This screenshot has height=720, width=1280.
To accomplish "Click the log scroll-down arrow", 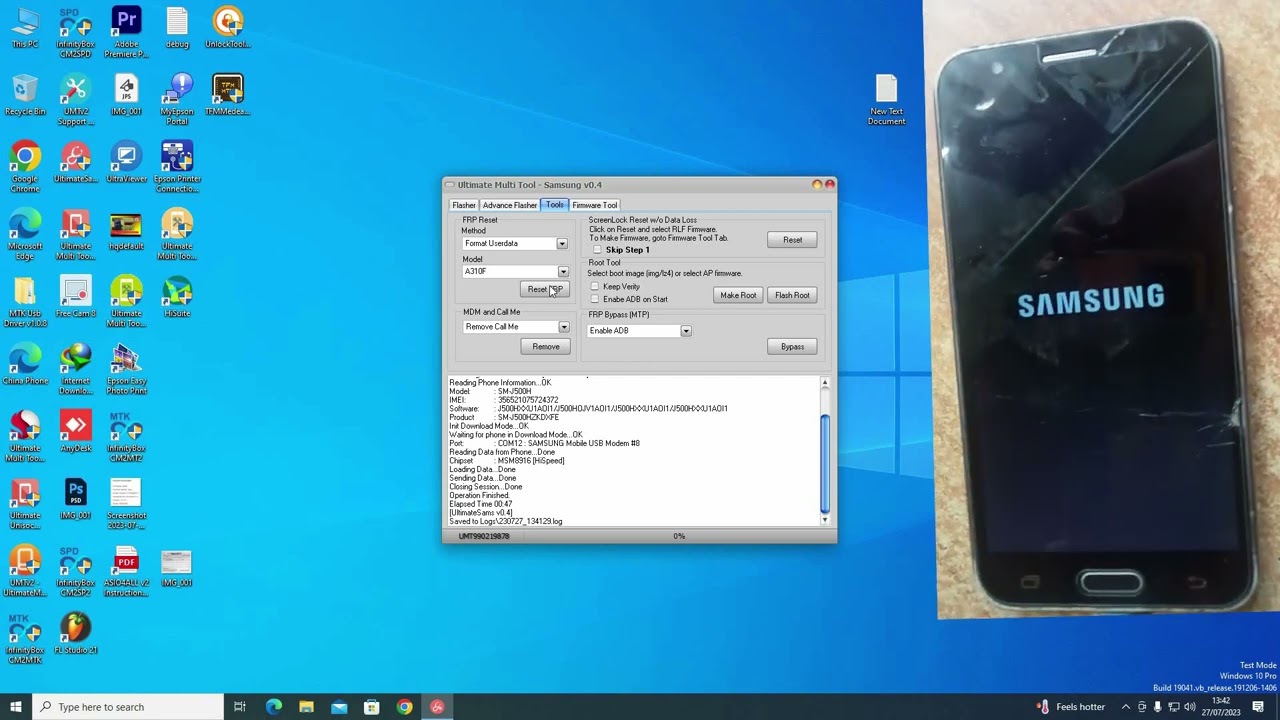I will 825,520.
